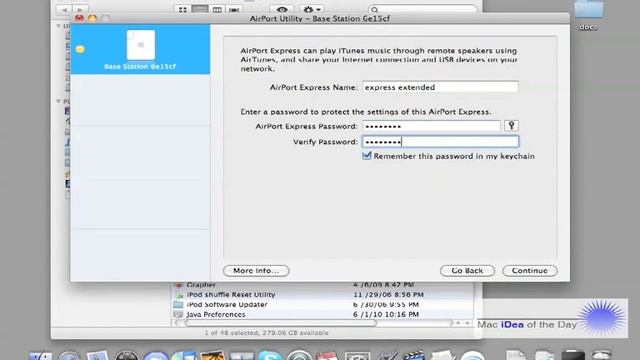Viewport: 640px width, 360px height.
Task: Click the Finder search field
Action: 422,9
